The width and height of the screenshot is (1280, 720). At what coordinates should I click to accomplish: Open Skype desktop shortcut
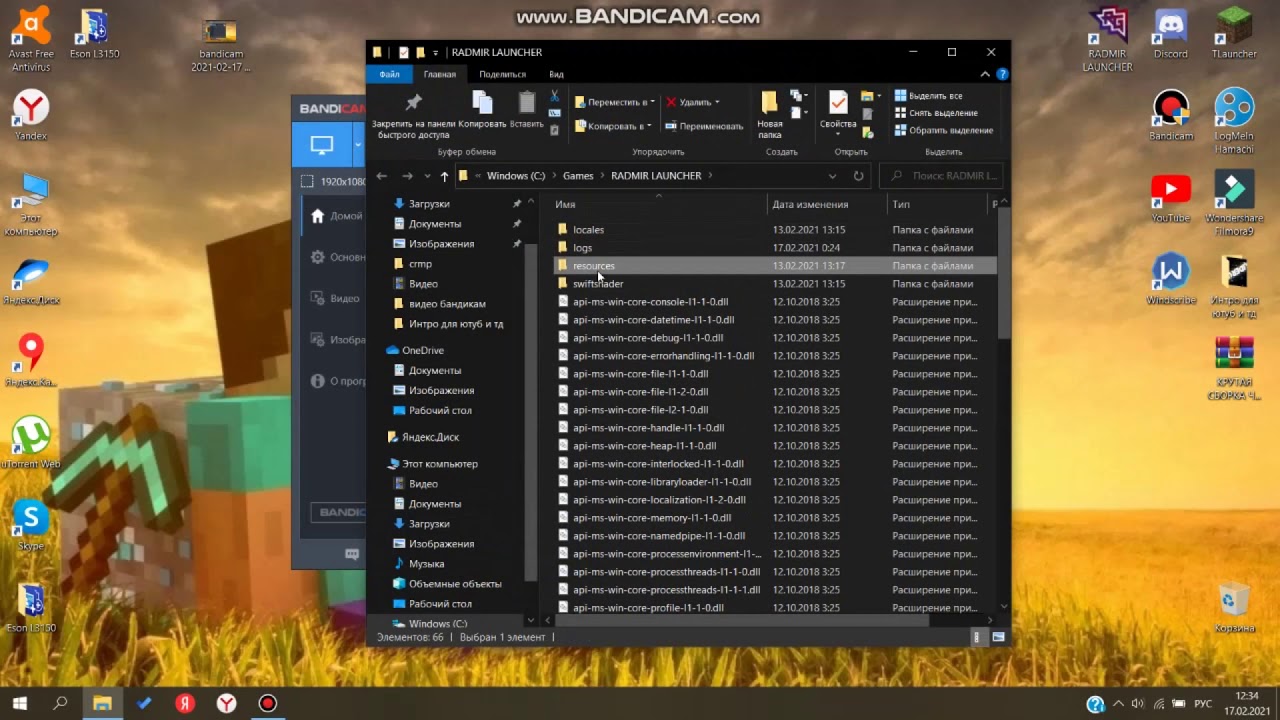32,526
